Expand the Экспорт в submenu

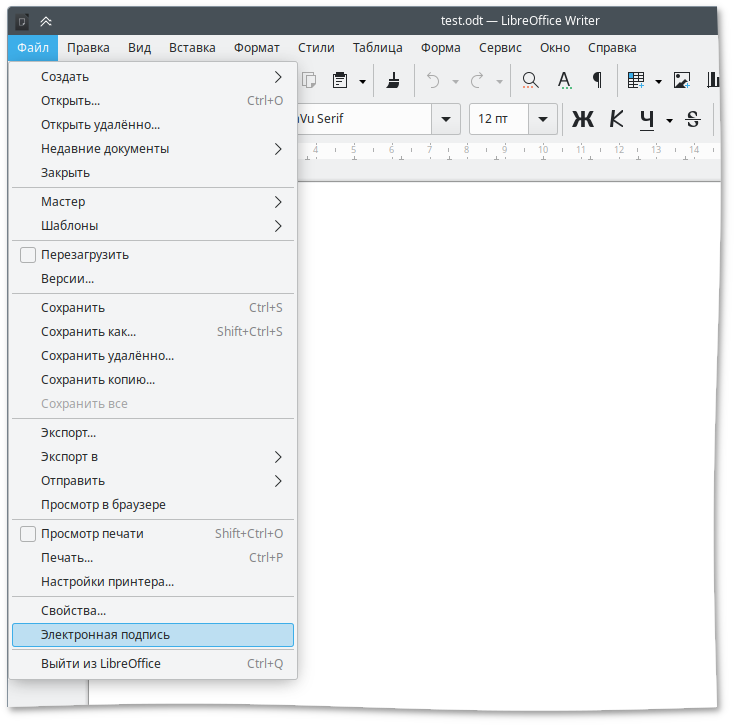(153, 457)
